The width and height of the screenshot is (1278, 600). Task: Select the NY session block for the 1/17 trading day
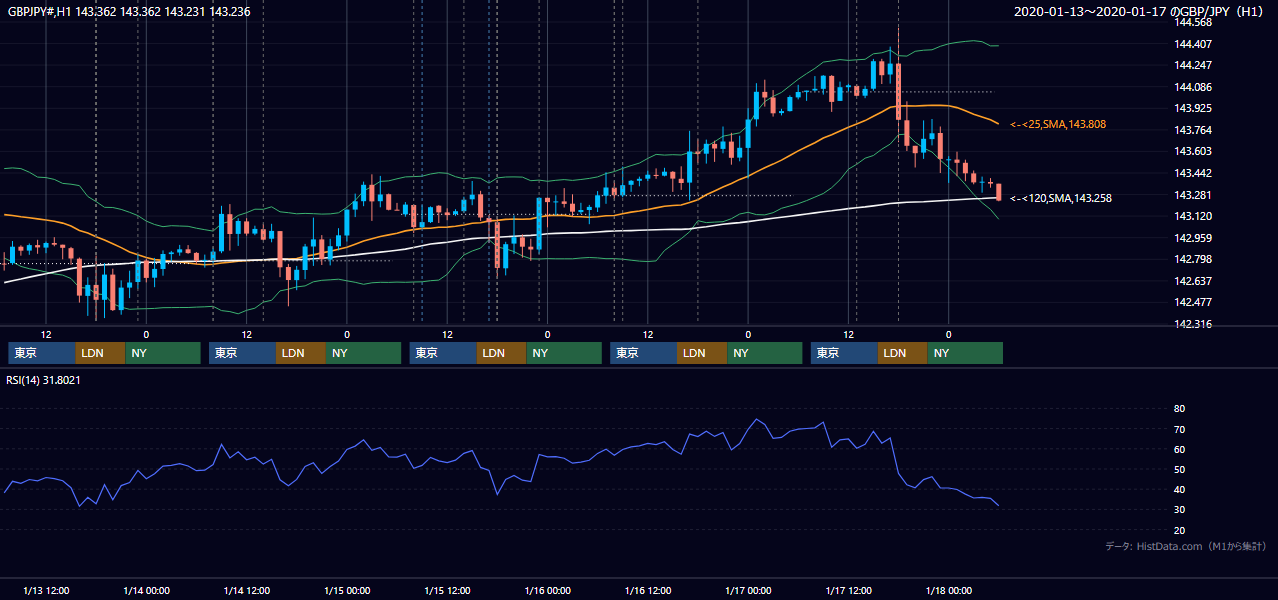click(x=965, y=353)
